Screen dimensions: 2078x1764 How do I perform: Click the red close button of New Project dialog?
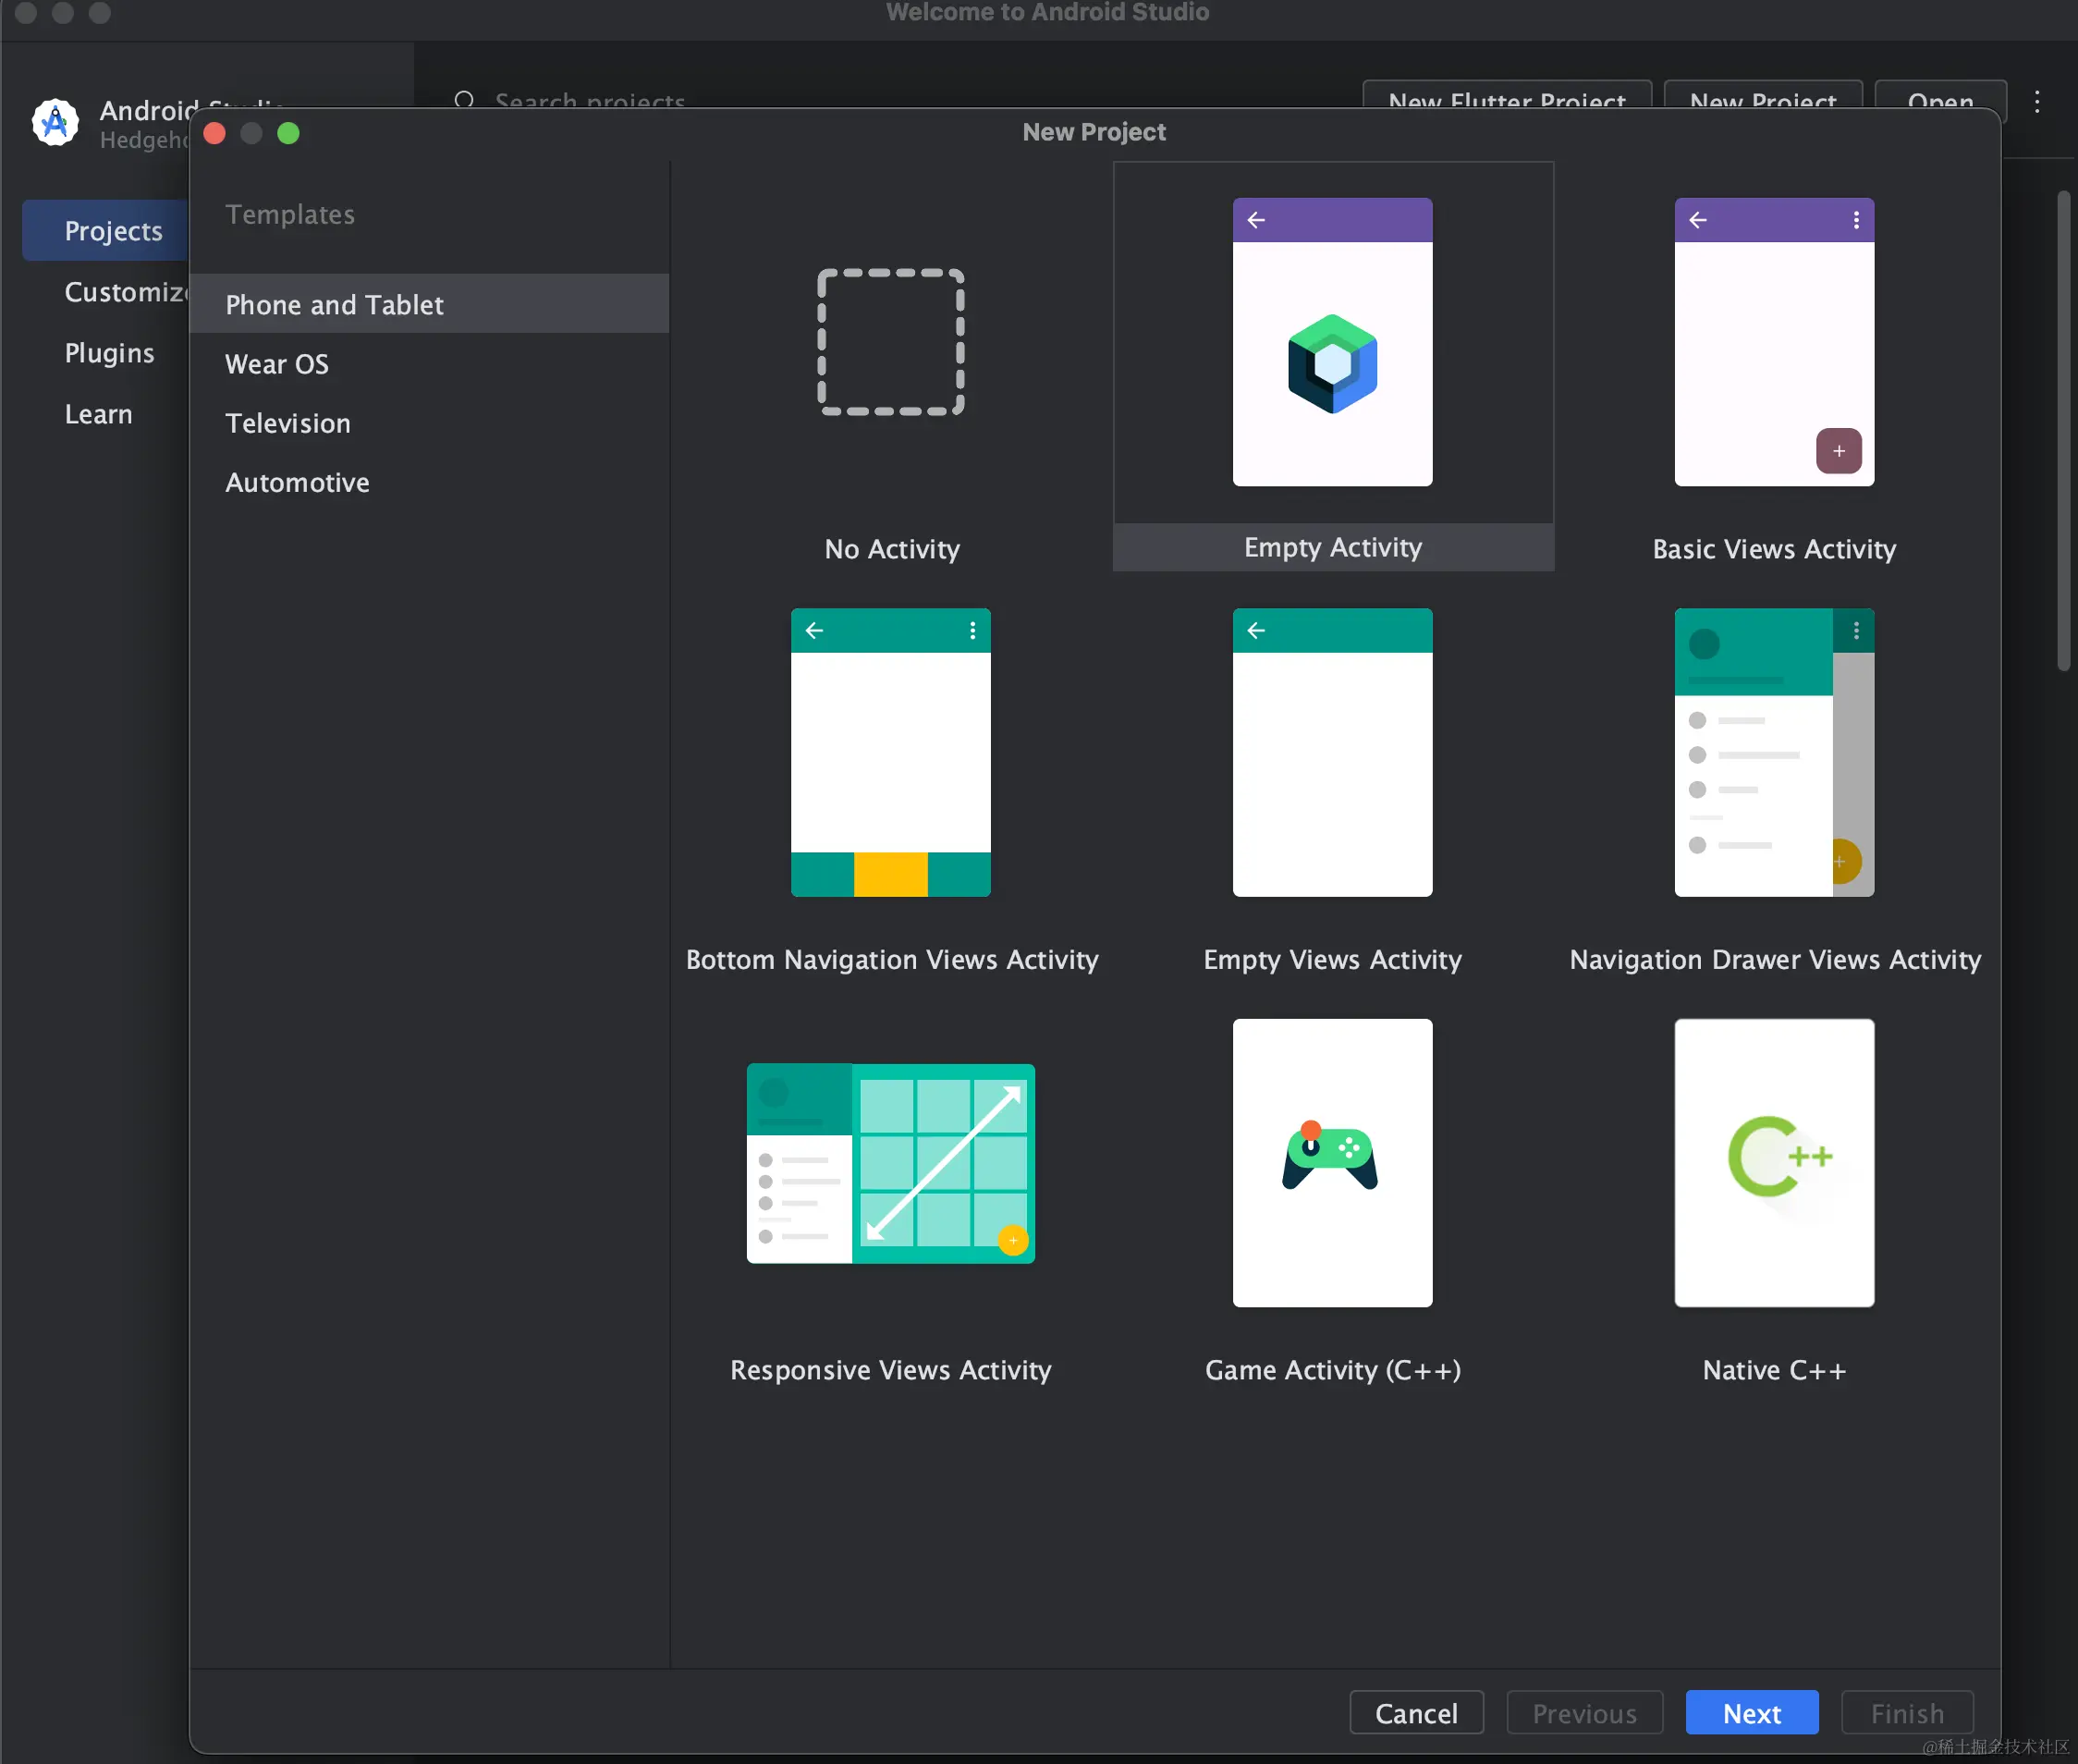[214, 133]
